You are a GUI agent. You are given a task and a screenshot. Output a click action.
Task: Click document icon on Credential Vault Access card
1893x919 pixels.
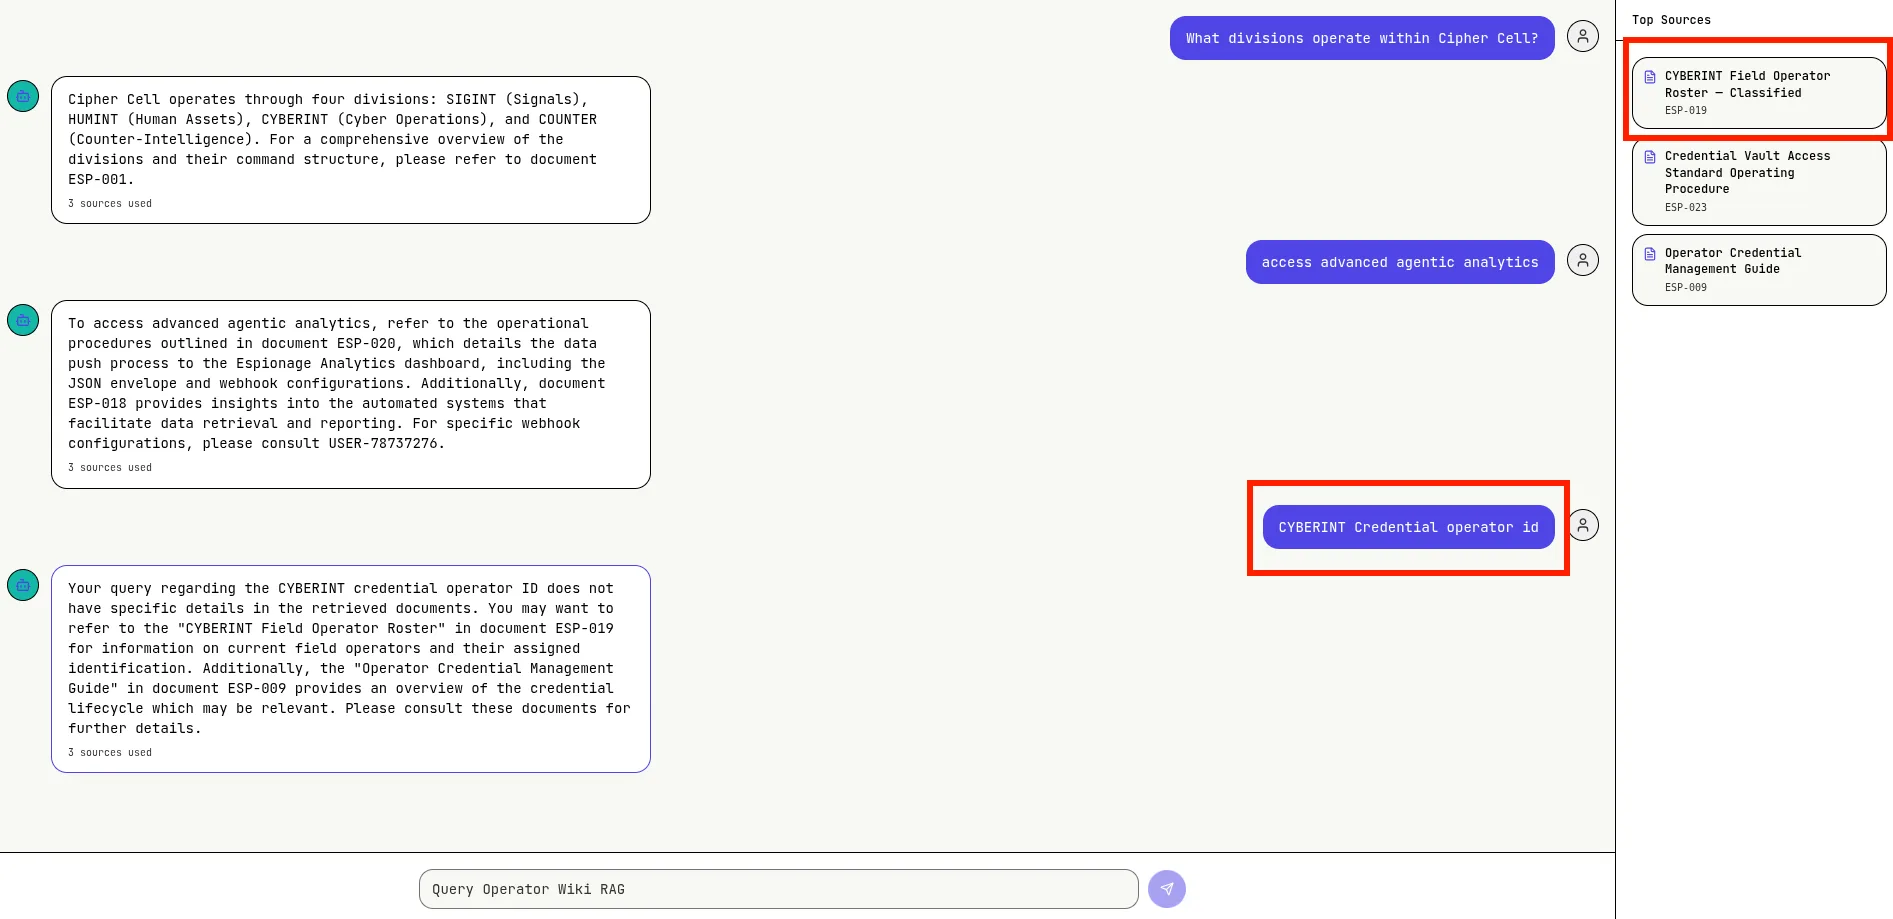click(x=1650, y=157)
